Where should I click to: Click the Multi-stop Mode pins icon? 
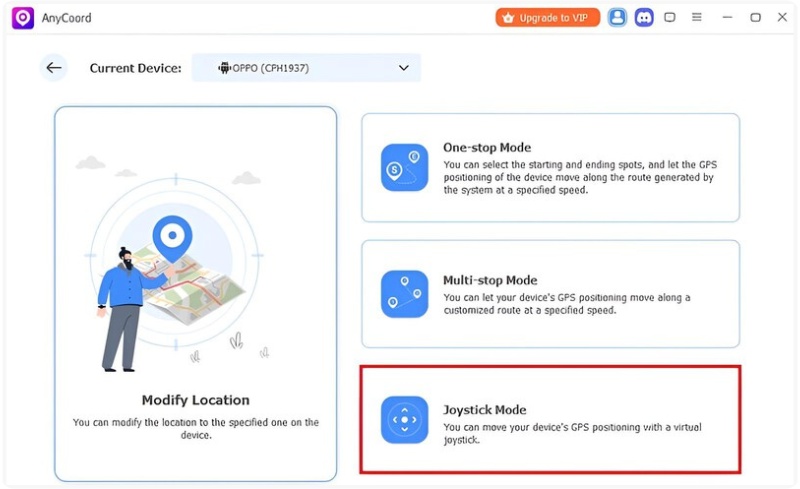click(404, 294)
